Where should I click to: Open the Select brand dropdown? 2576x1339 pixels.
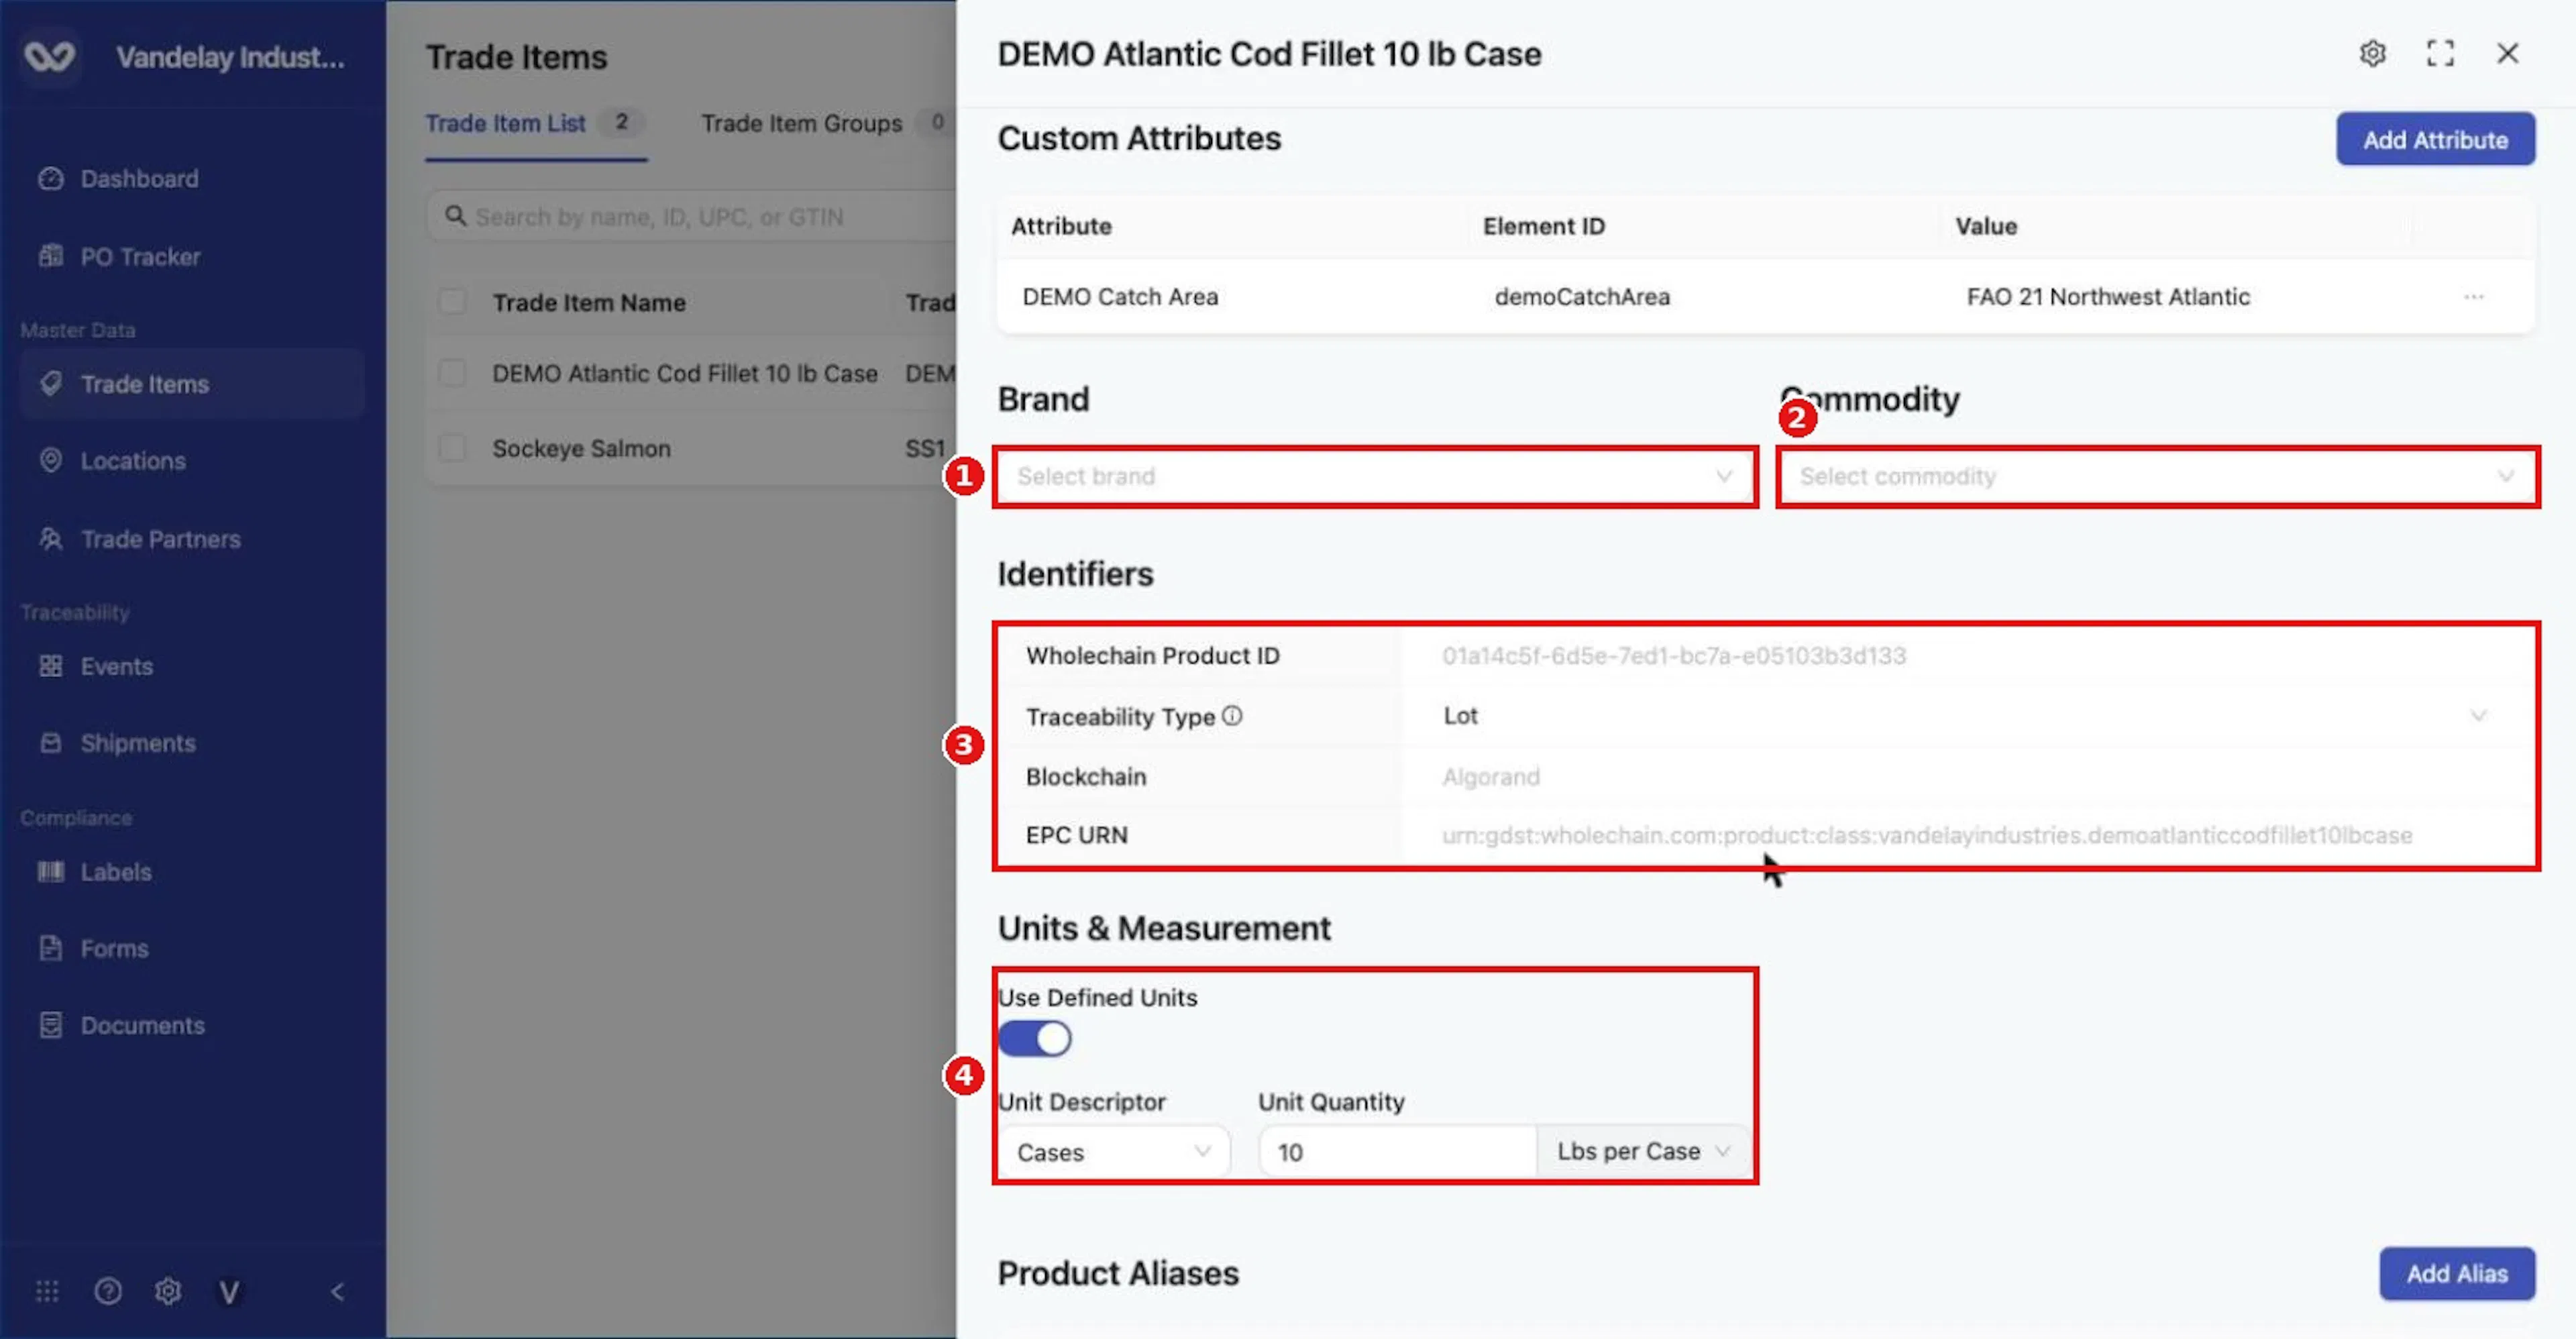coord(1375,476)
